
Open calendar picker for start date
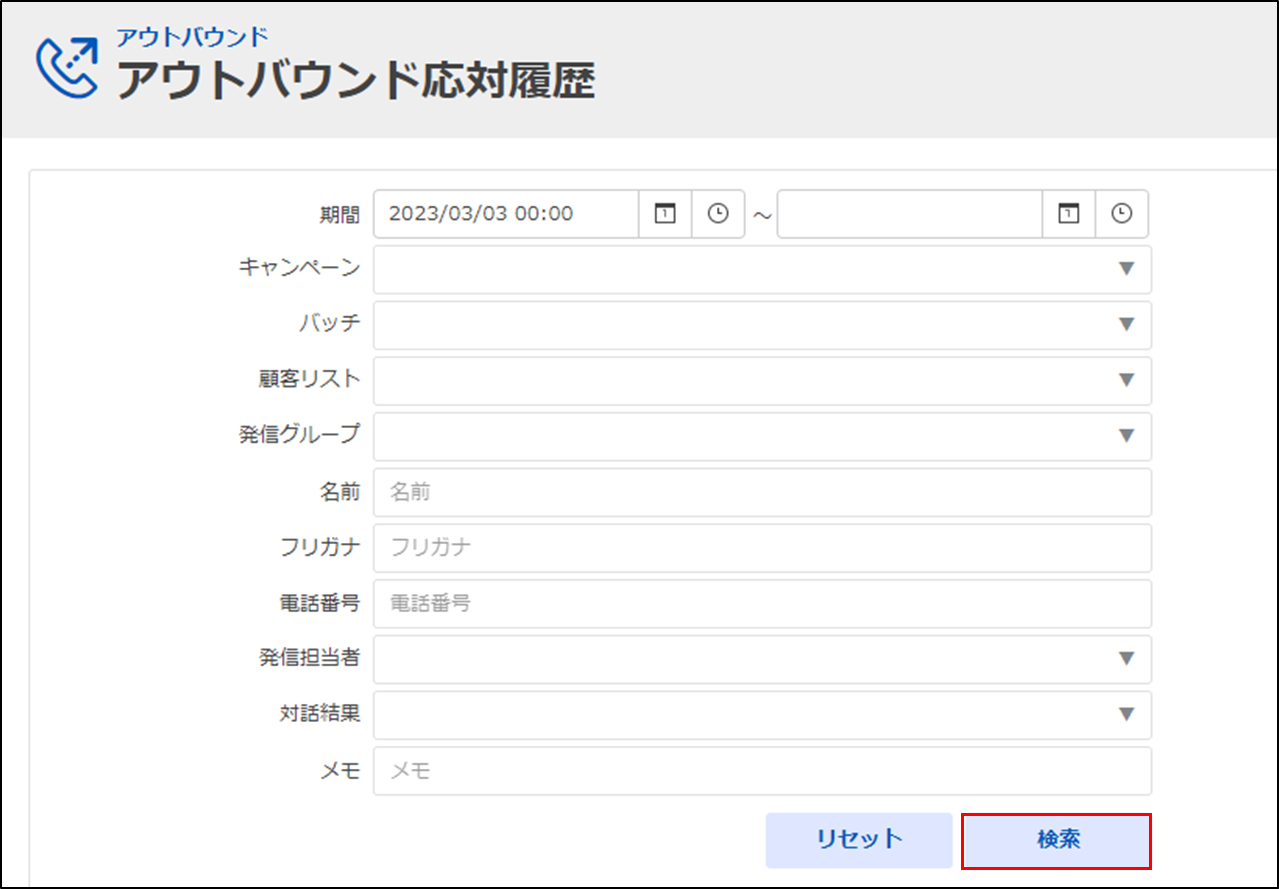coord(665,214)
